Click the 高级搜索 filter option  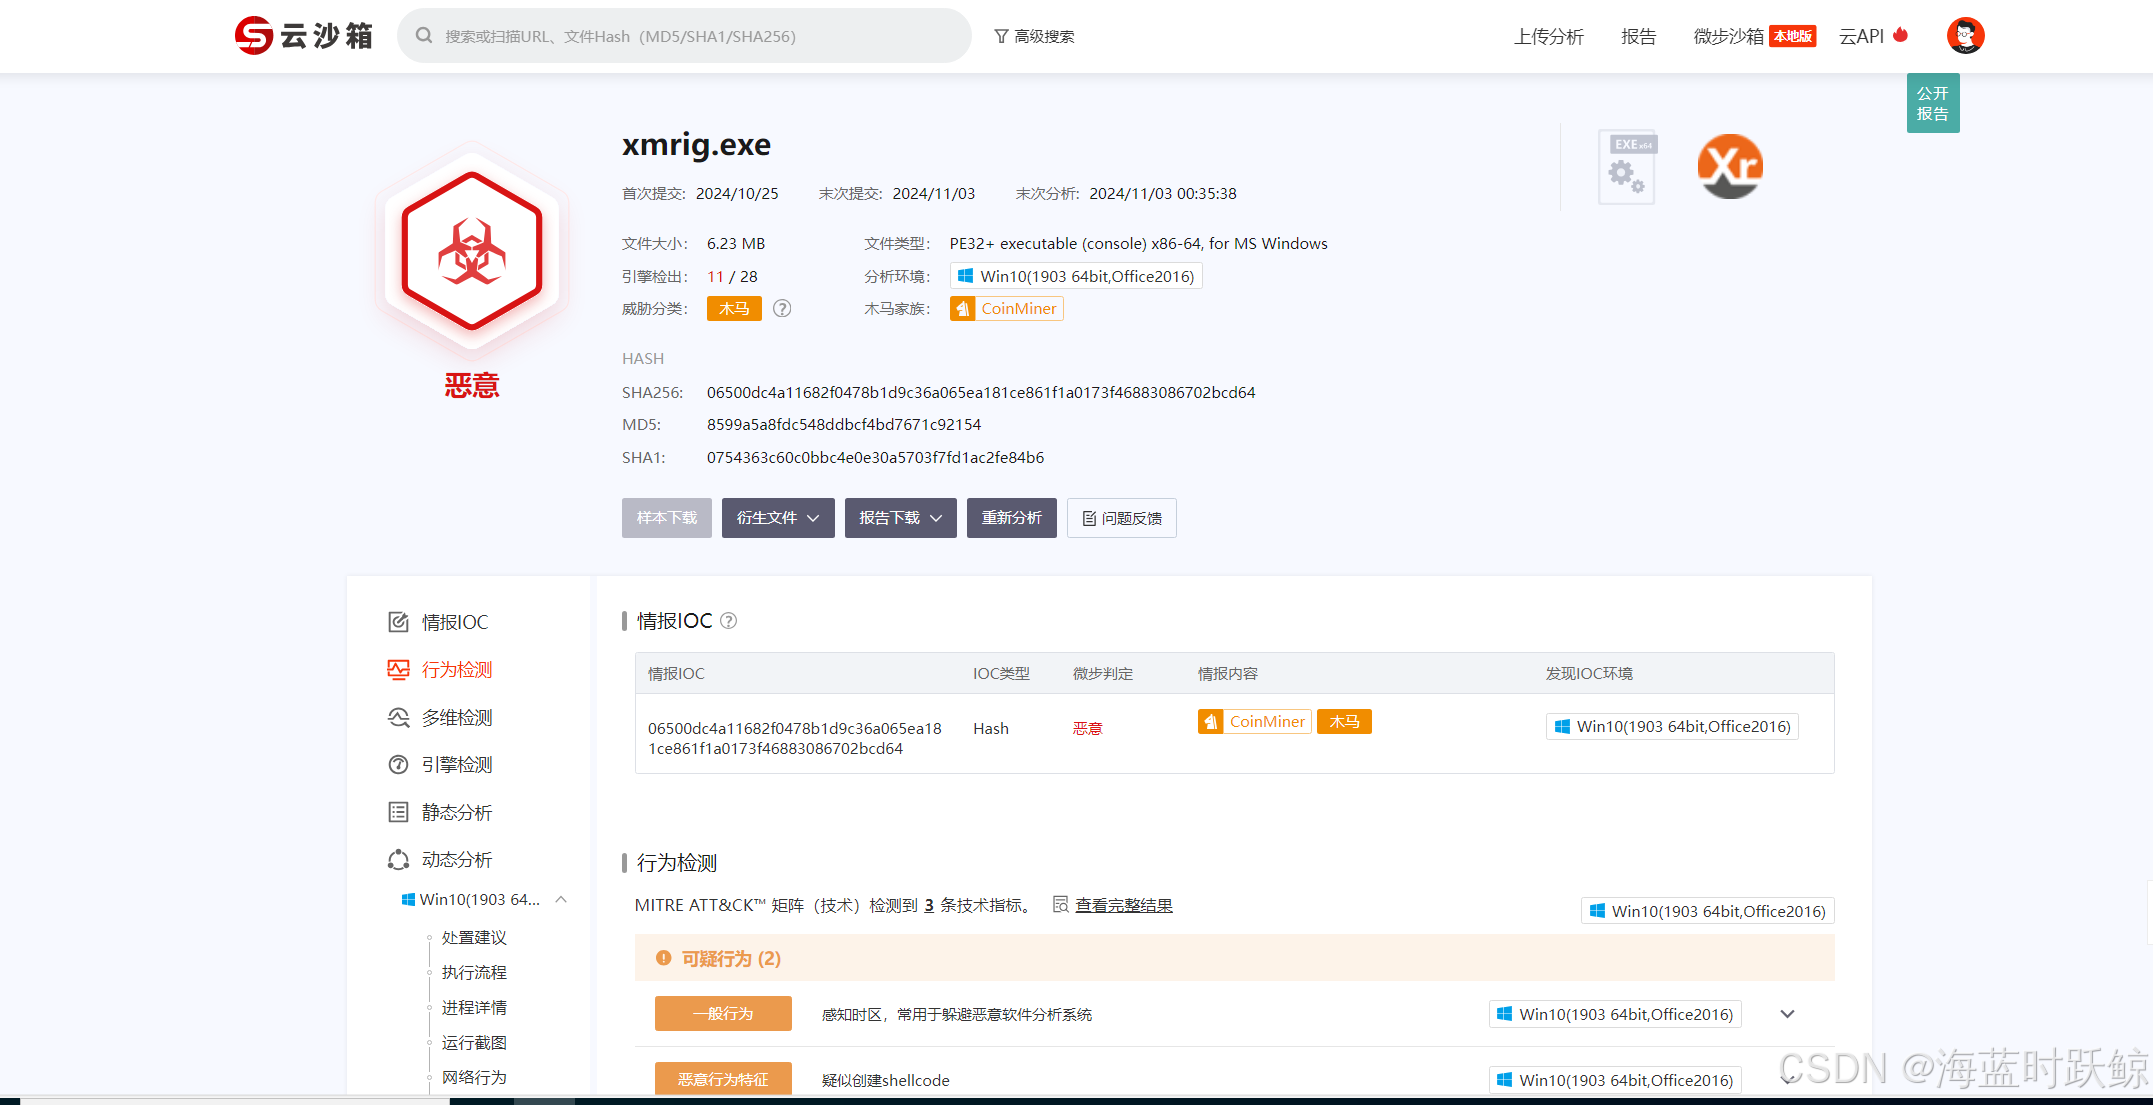click(x=1034, y=37)
